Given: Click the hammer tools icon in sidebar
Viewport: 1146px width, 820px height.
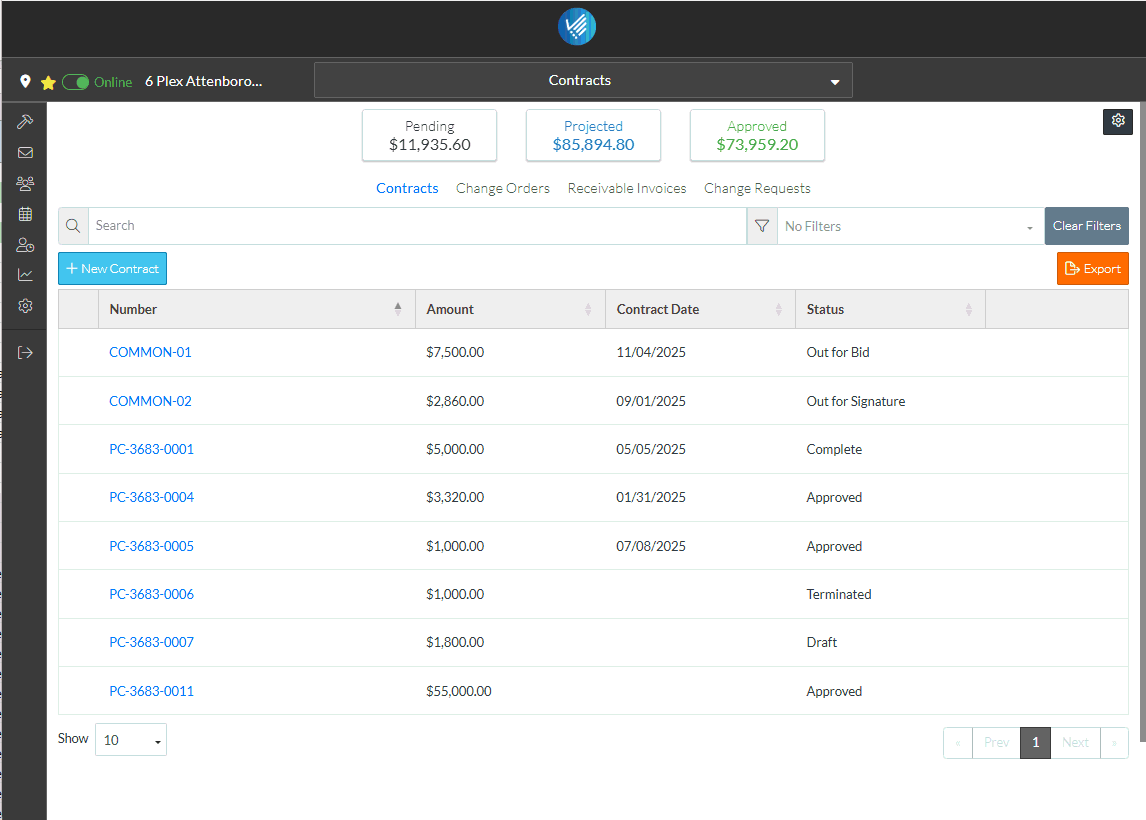Looking at the screenshot, I should (x=25, y=122).
